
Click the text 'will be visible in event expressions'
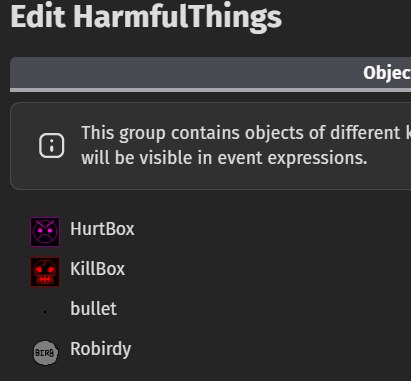(x=224, y=158)
